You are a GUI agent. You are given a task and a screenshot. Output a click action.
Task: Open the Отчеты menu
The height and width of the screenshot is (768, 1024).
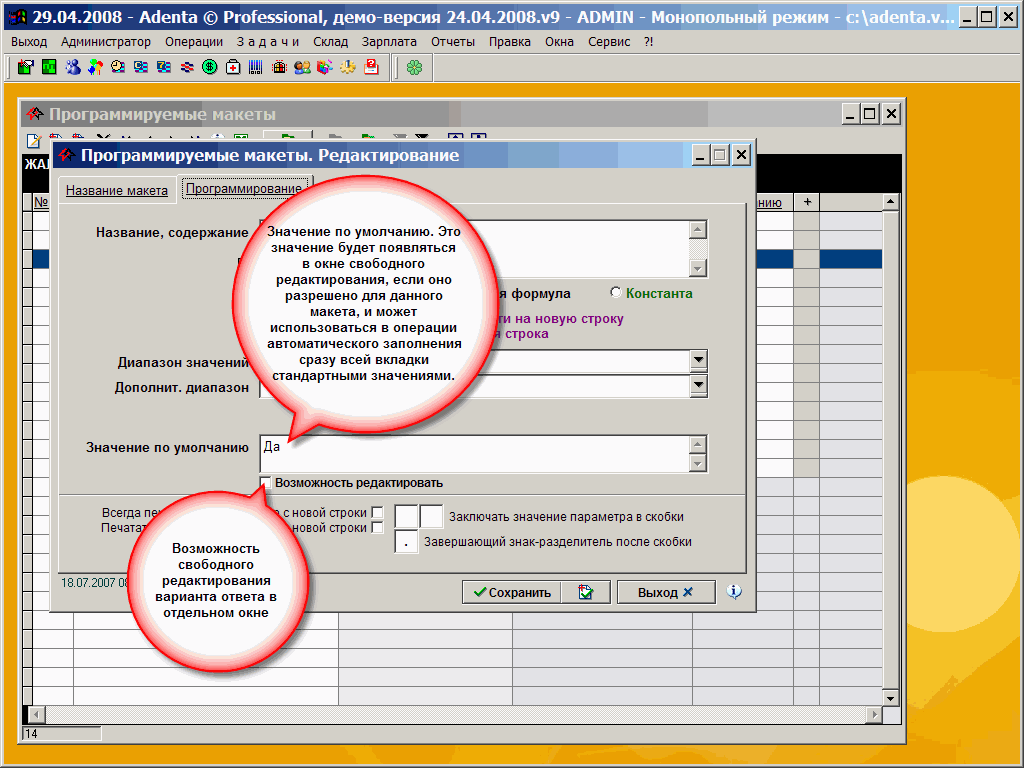(x=453, y=41)
